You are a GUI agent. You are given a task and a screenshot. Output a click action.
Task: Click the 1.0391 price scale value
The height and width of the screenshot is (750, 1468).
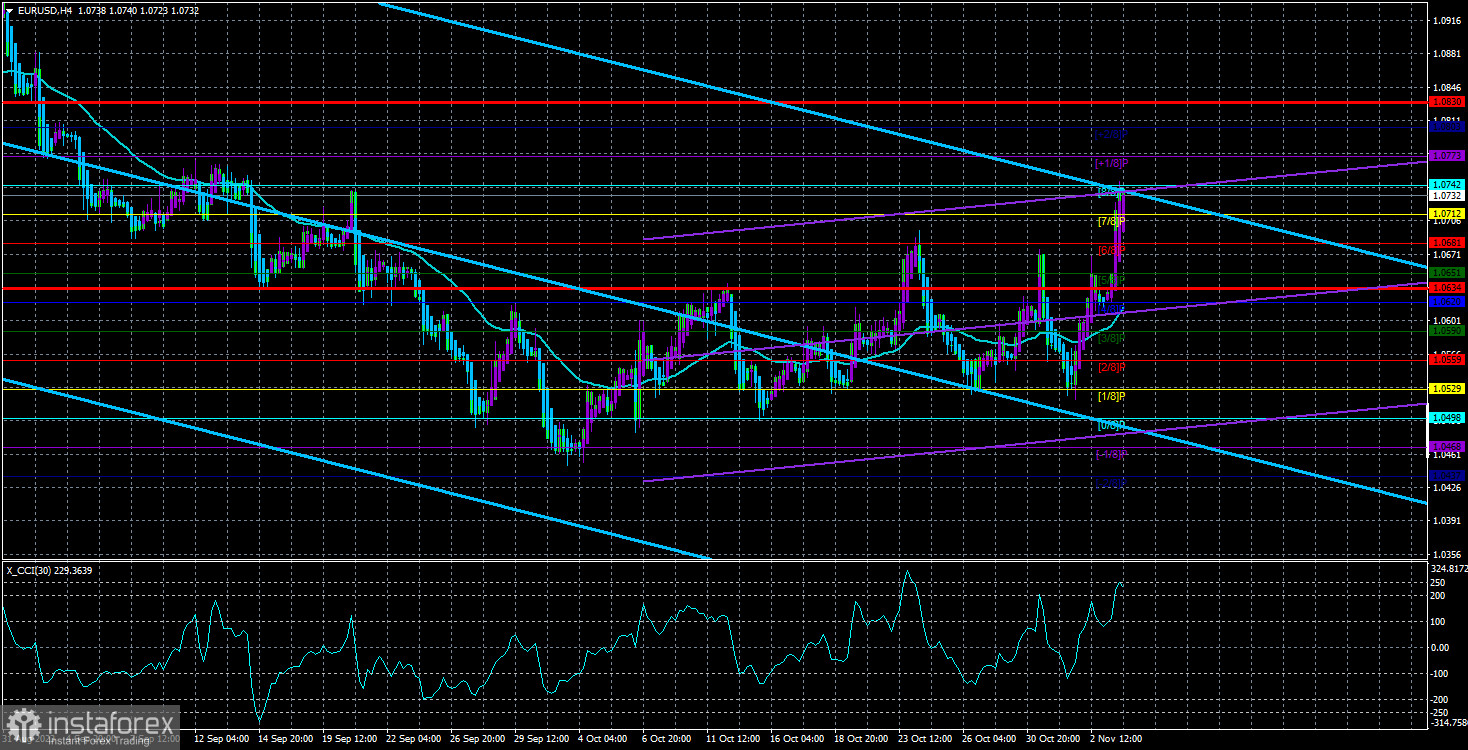click(1447, 521)
